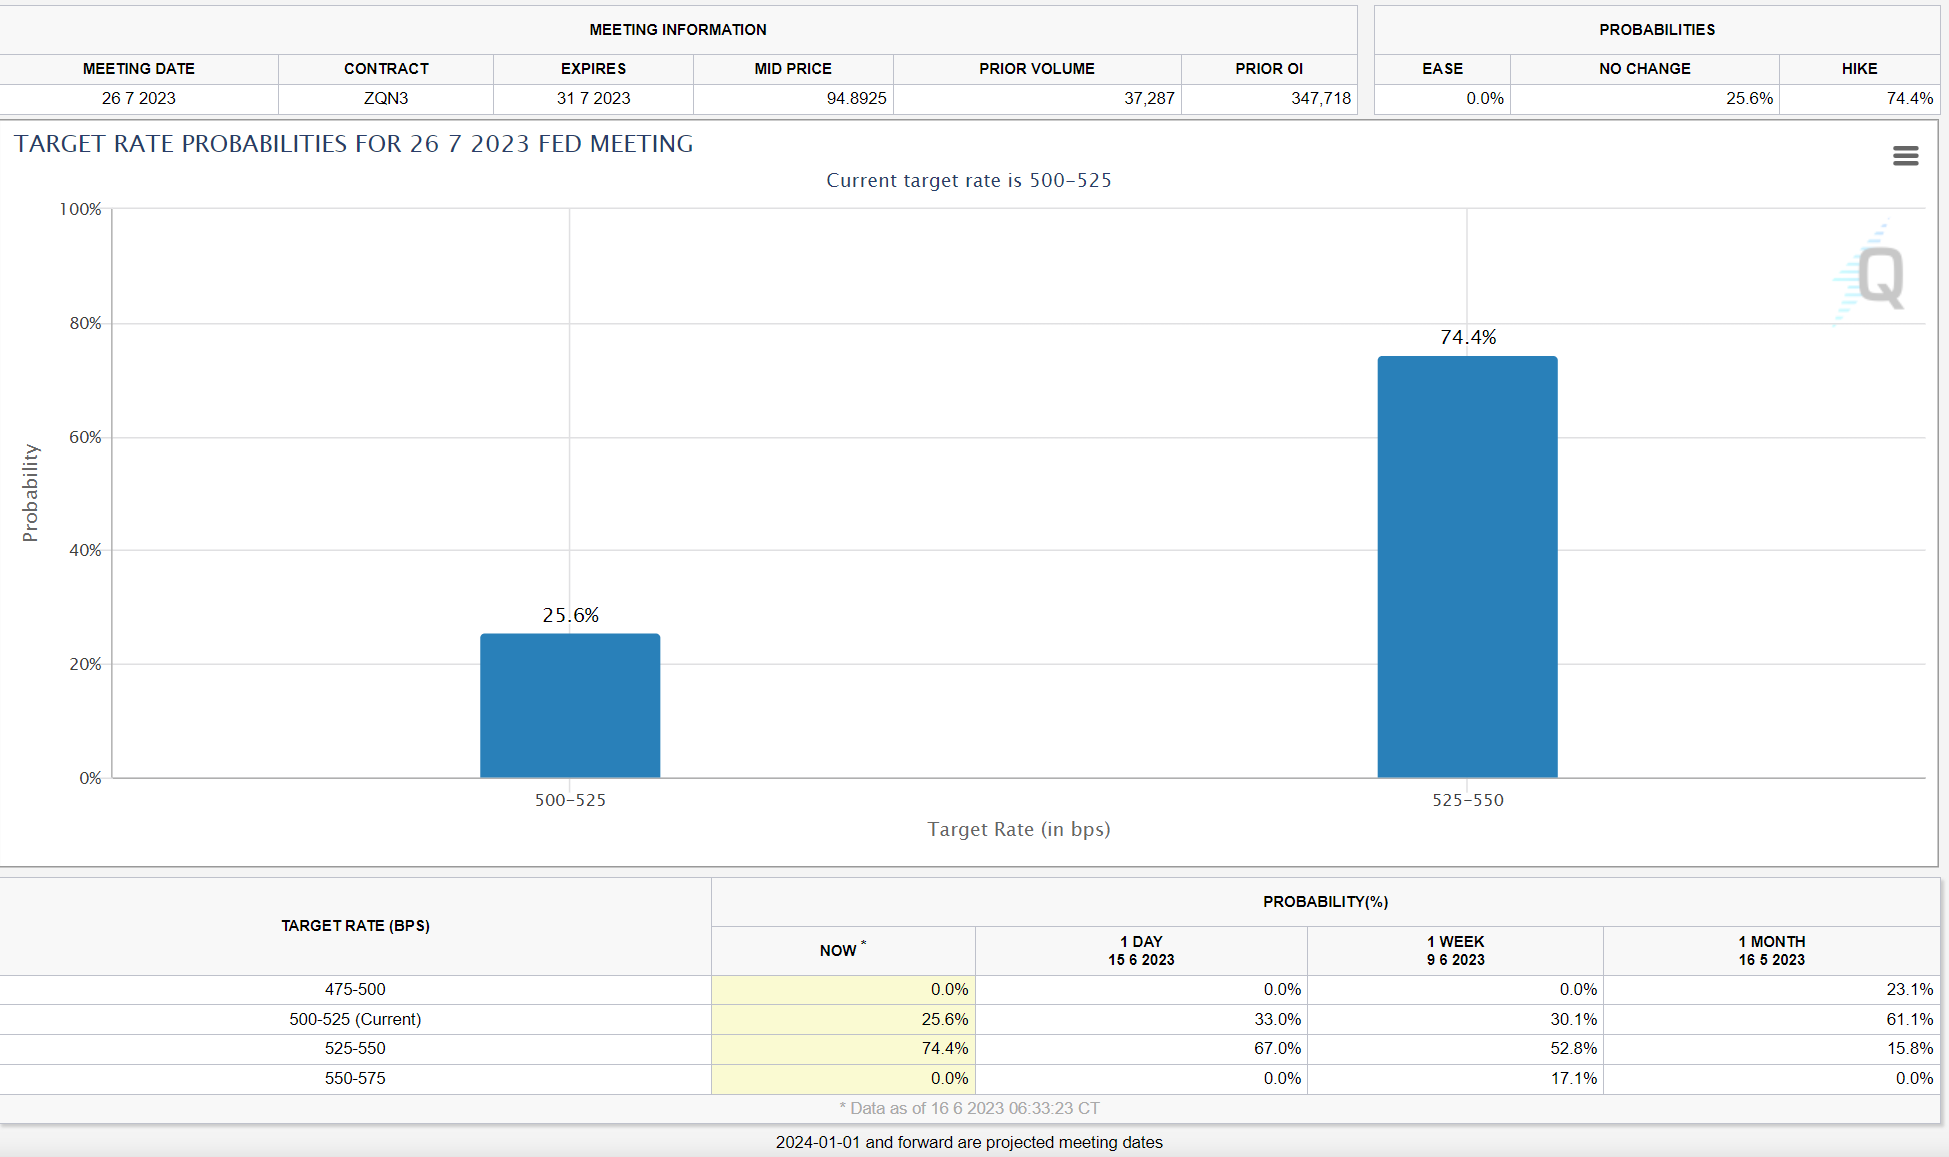Click the MEETING DATE column header

(x=139, y=69)
